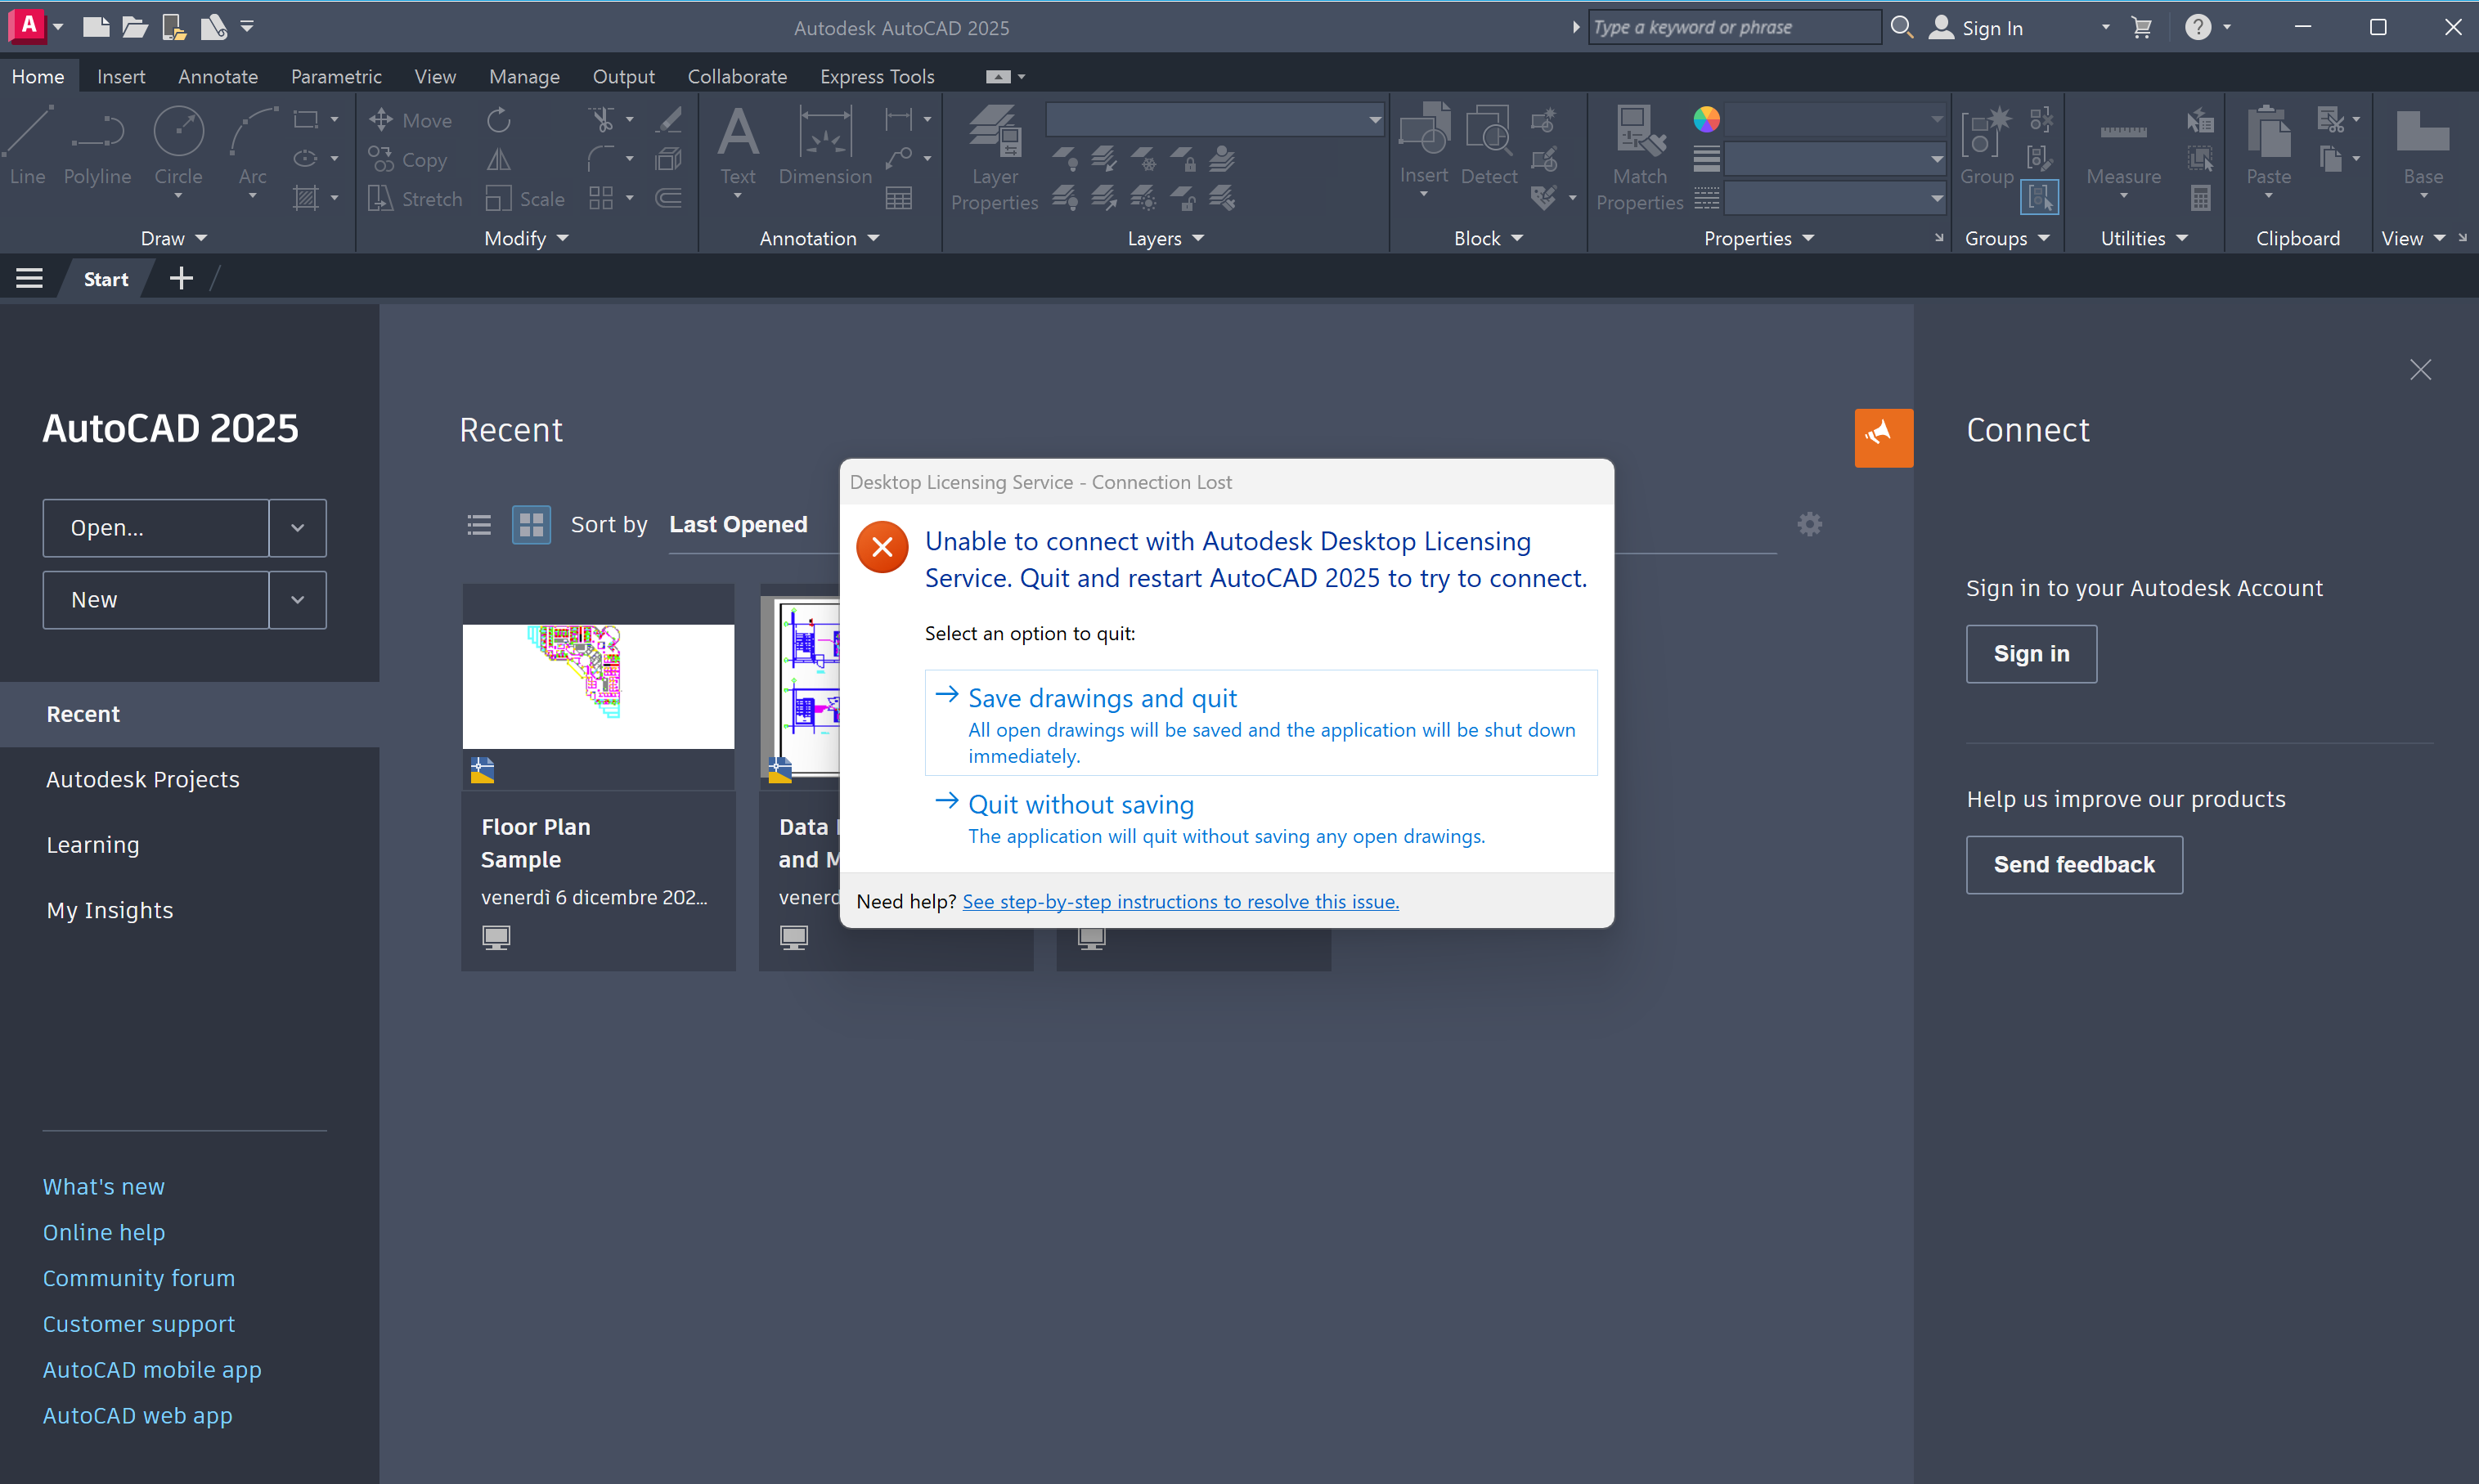Switch to the Parametric tab
Screen dimensions: 2479x1484
click(336, 76)
